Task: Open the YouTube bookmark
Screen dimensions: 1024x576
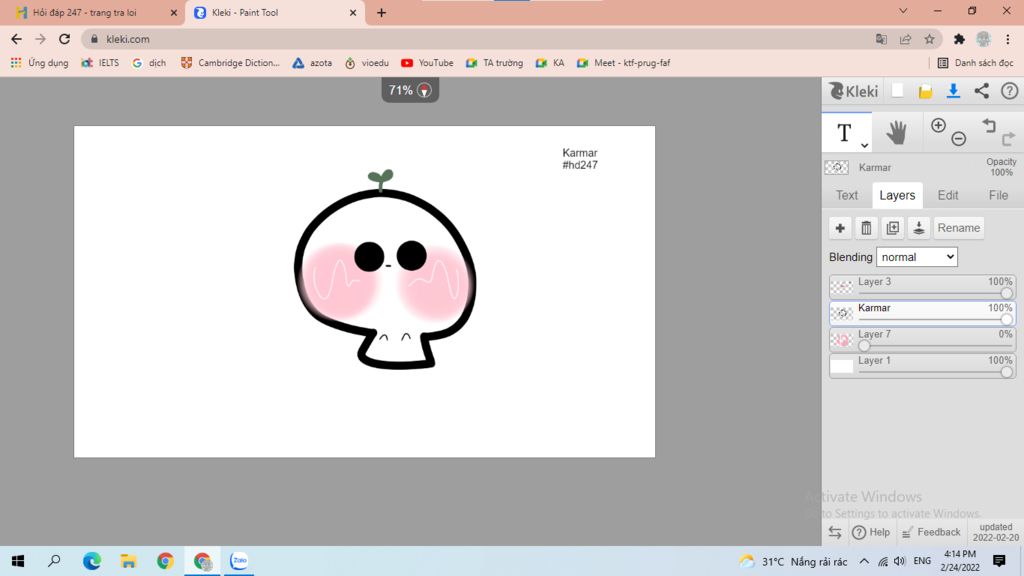Action: 427,63
